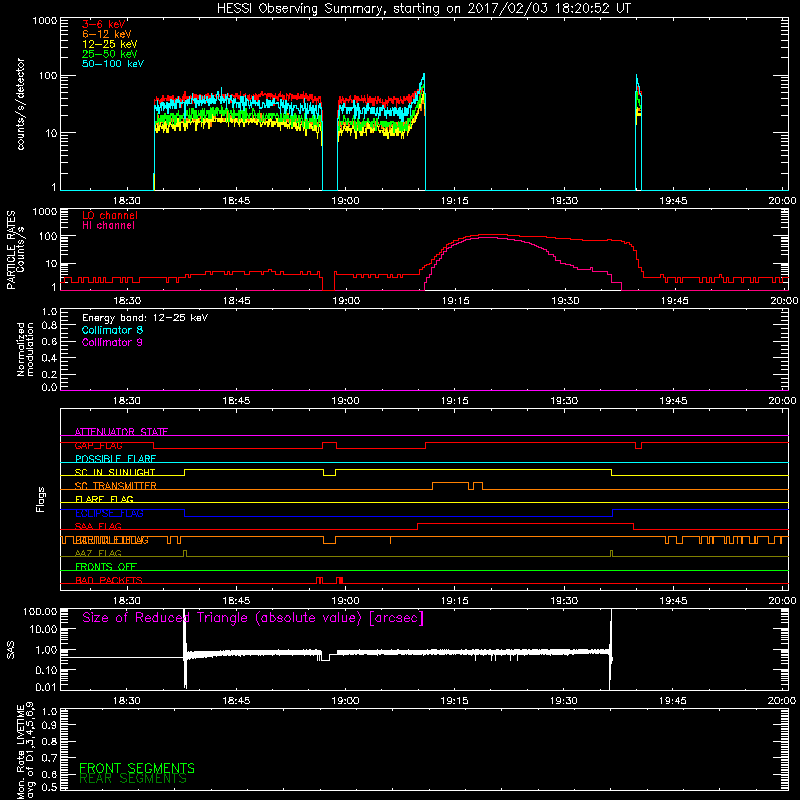
Task: Select the Collimator 9 legend label
Action: [x=112, y=342]
